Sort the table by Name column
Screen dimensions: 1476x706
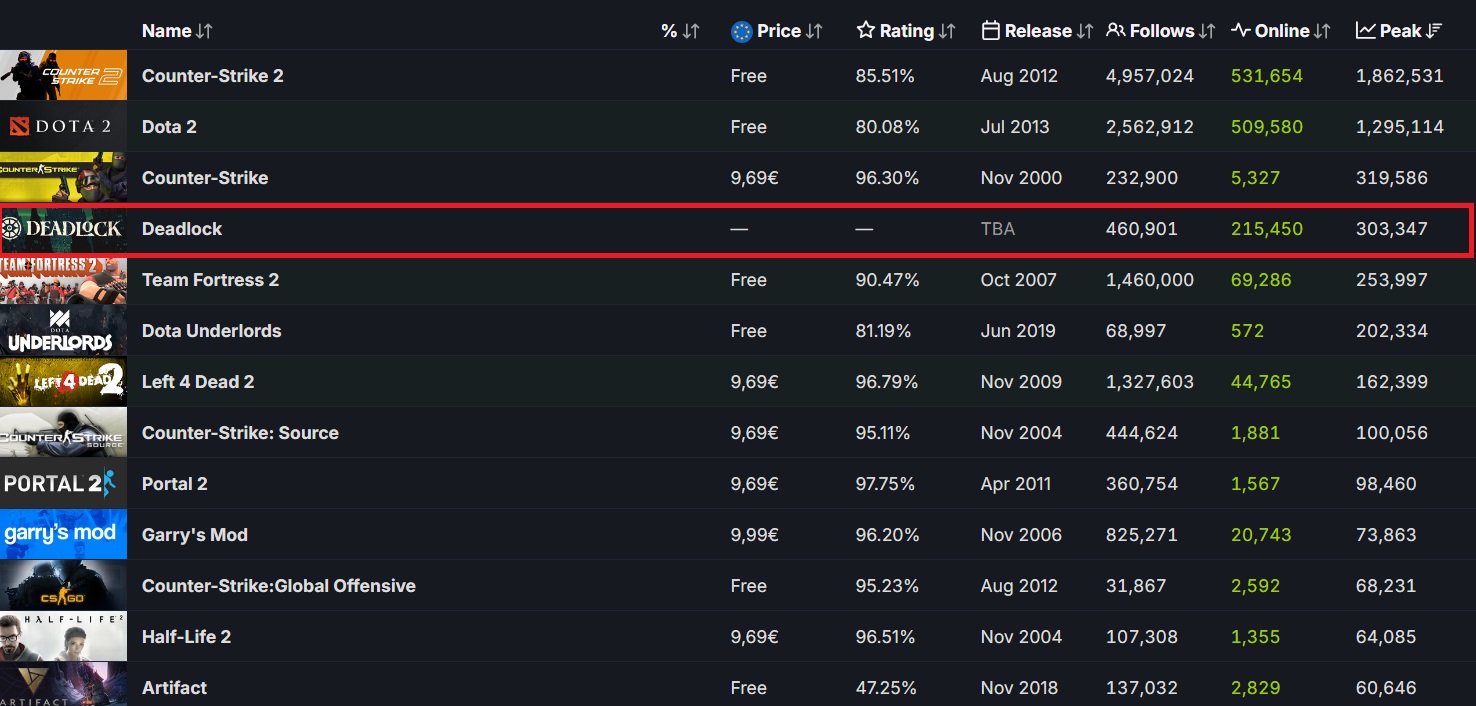coord(177,31)
